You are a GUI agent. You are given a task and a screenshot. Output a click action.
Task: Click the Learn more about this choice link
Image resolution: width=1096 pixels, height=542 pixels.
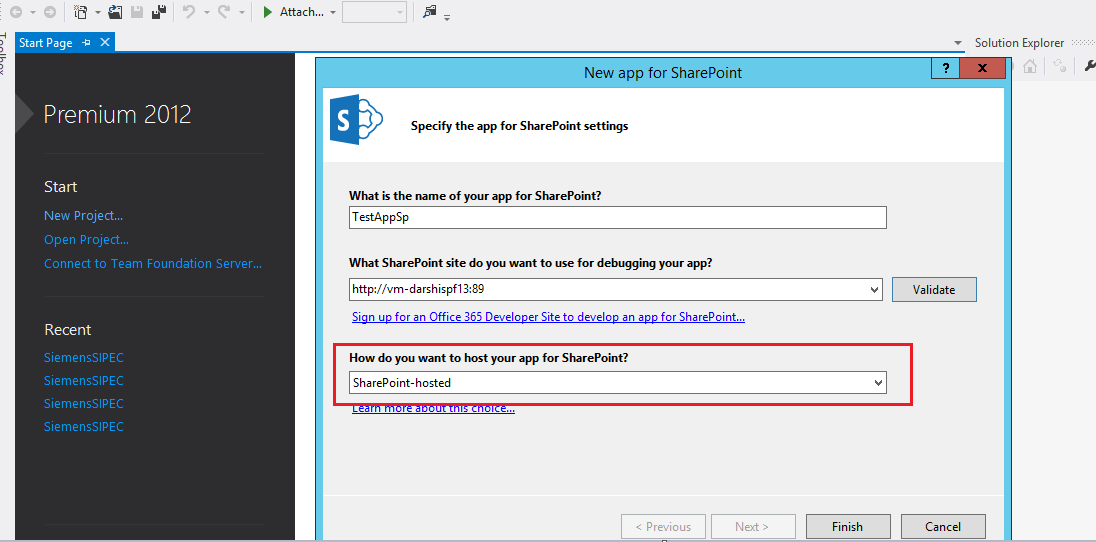[433, 408]
